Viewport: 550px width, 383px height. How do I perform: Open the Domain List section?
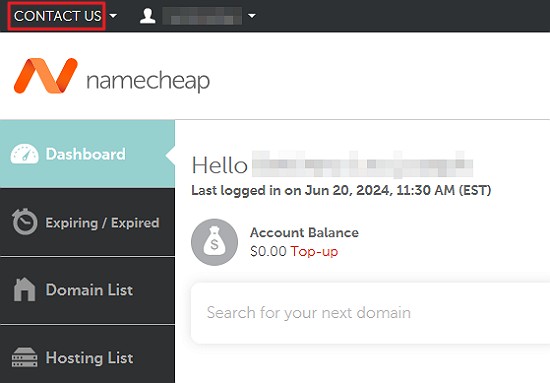coord(87,290)
